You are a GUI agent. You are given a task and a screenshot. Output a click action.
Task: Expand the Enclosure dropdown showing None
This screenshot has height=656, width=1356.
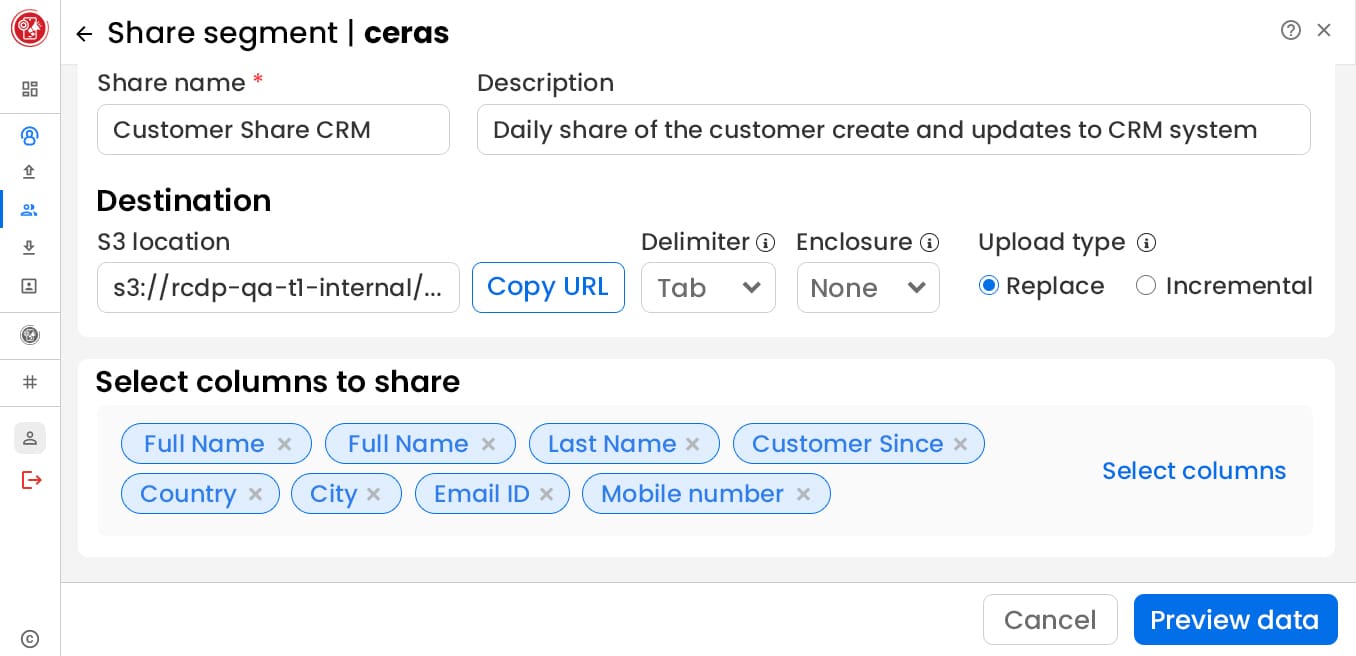coord(868,288)
